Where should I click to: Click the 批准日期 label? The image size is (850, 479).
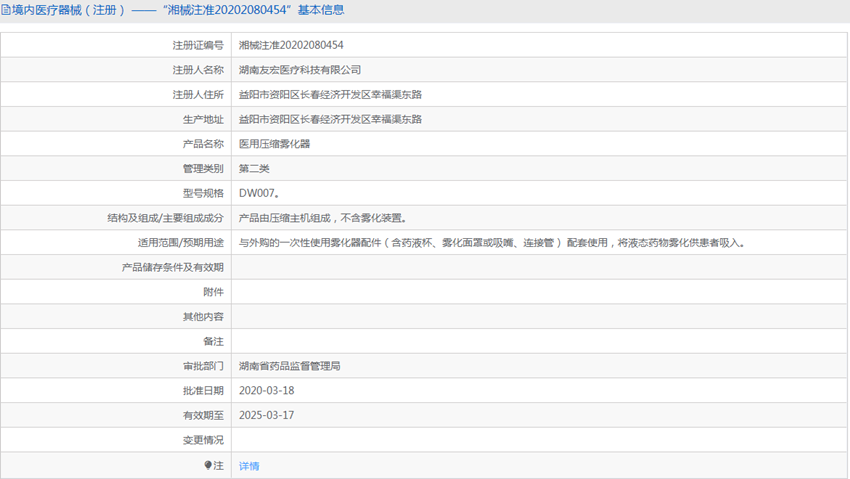[x=203, y=391]
